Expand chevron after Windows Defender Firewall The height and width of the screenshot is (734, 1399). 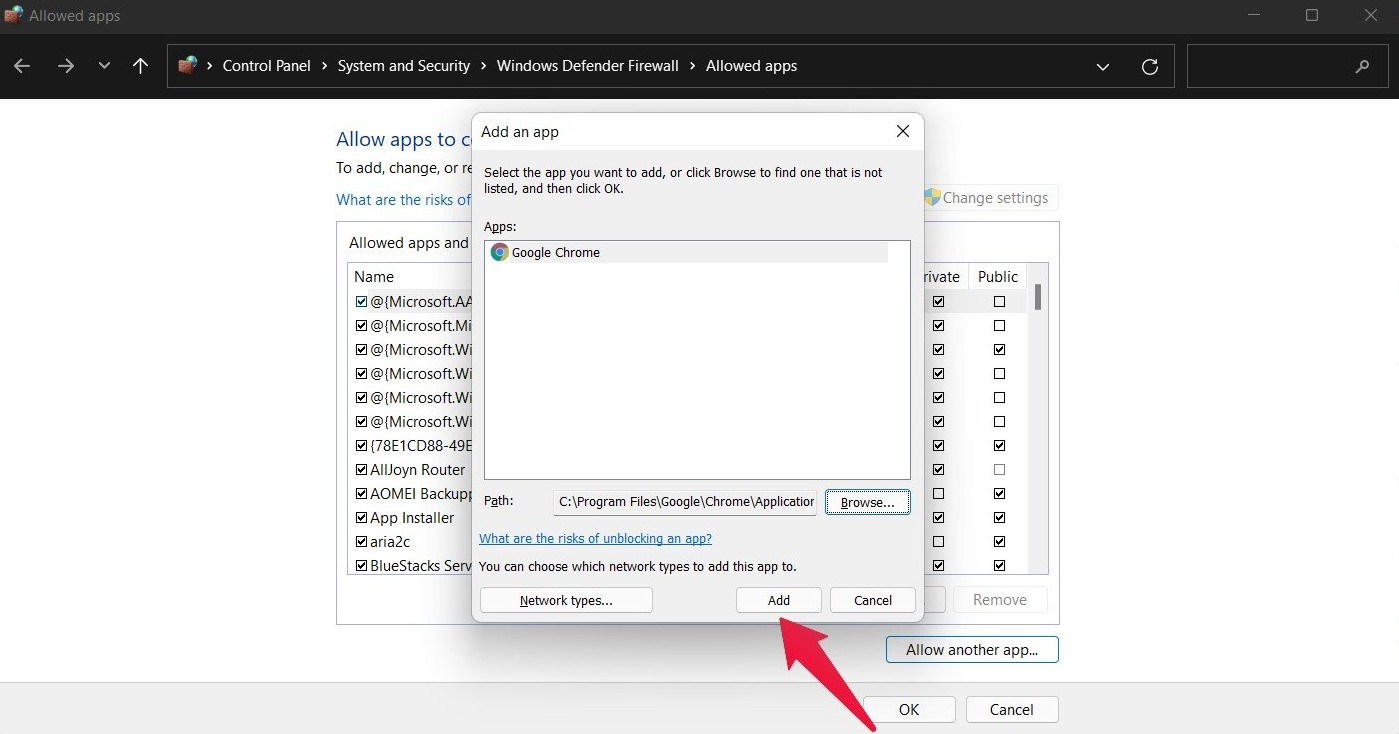coord(692,66)
